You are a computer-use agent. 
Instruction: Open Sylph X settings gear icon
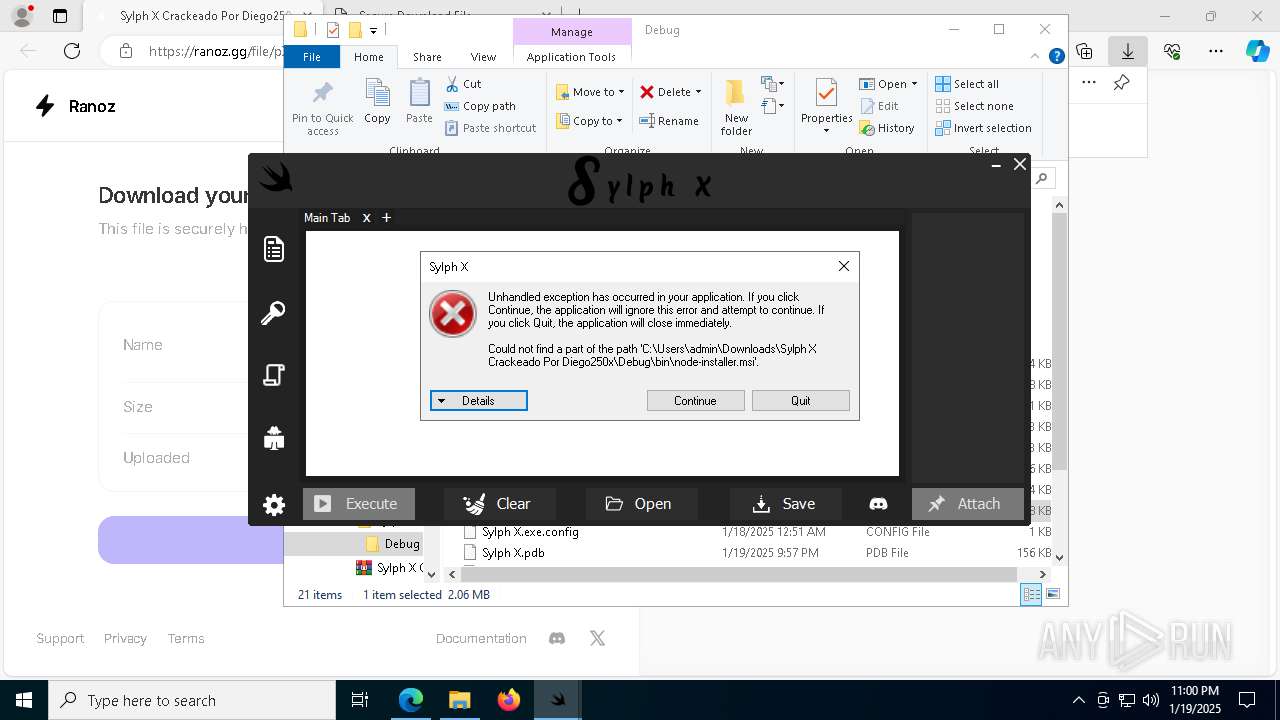(x=274, y=505)
